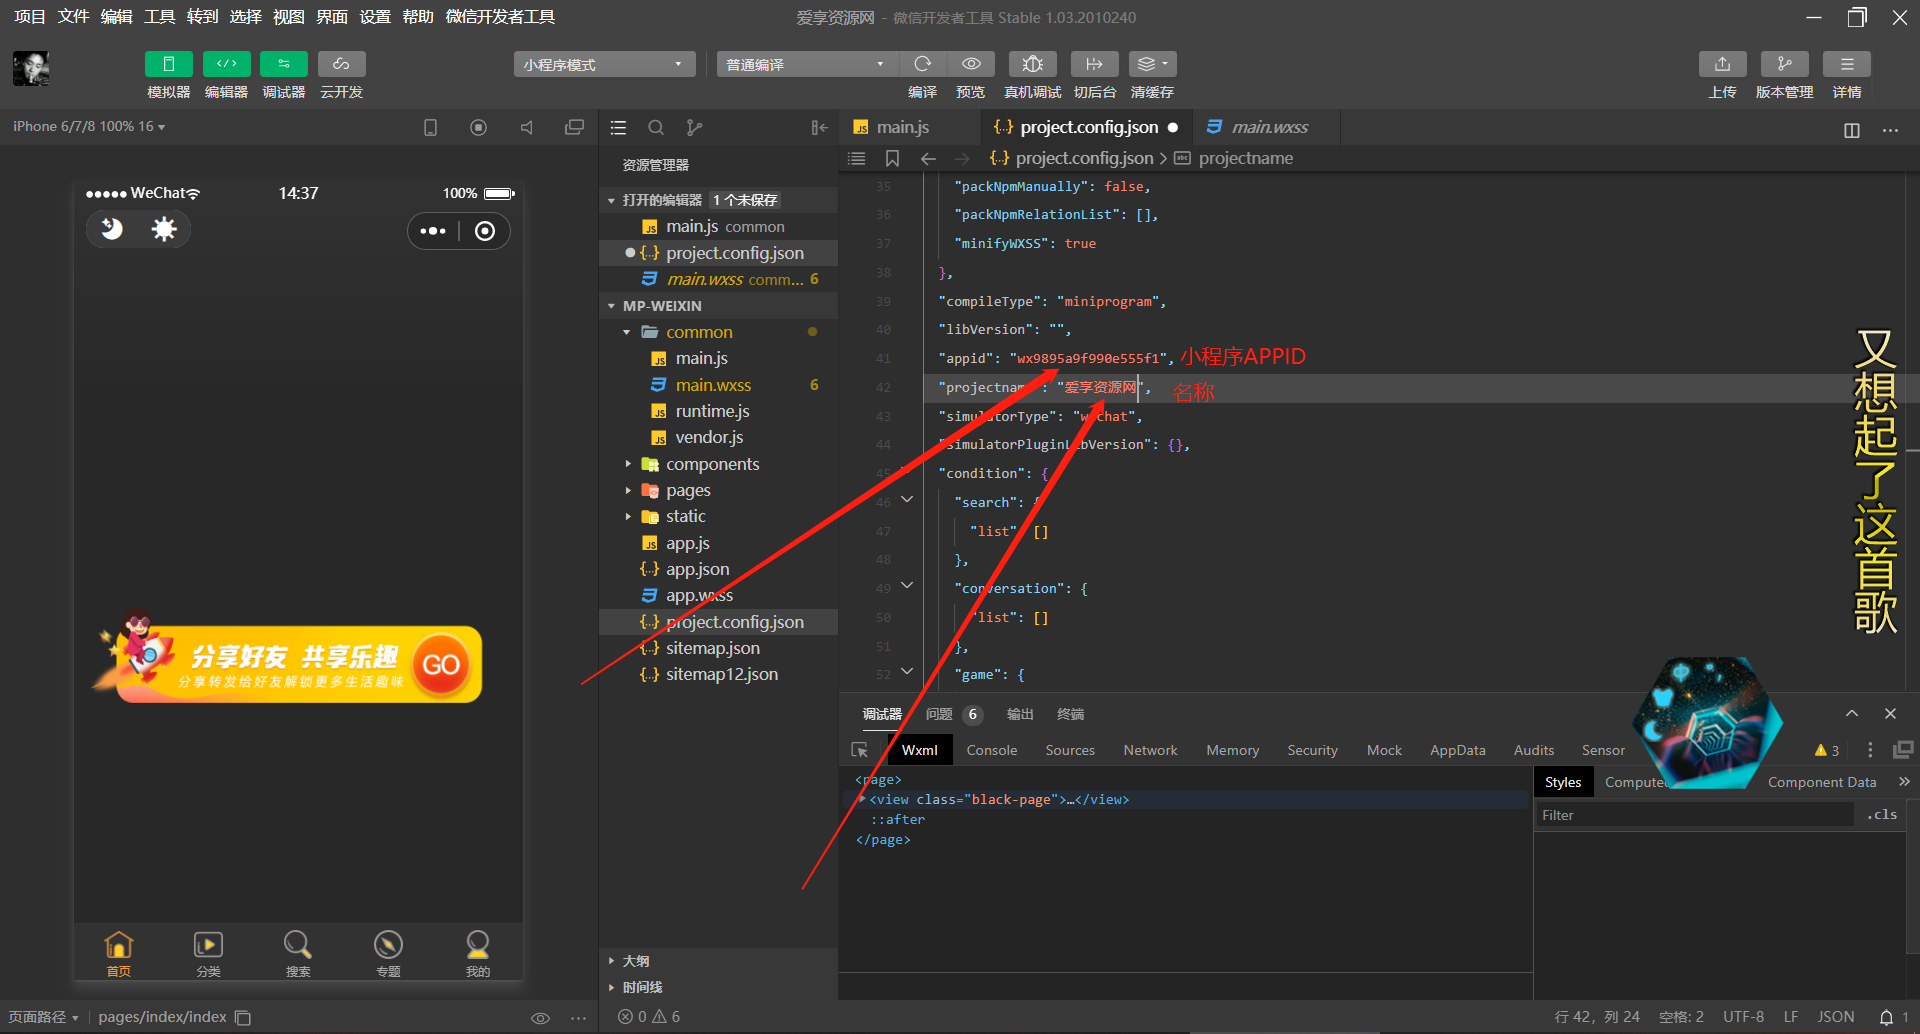Toggle dark mode moon icon in simulator
Viewport: 1920px width, 1034px height.
coord(112,229)
